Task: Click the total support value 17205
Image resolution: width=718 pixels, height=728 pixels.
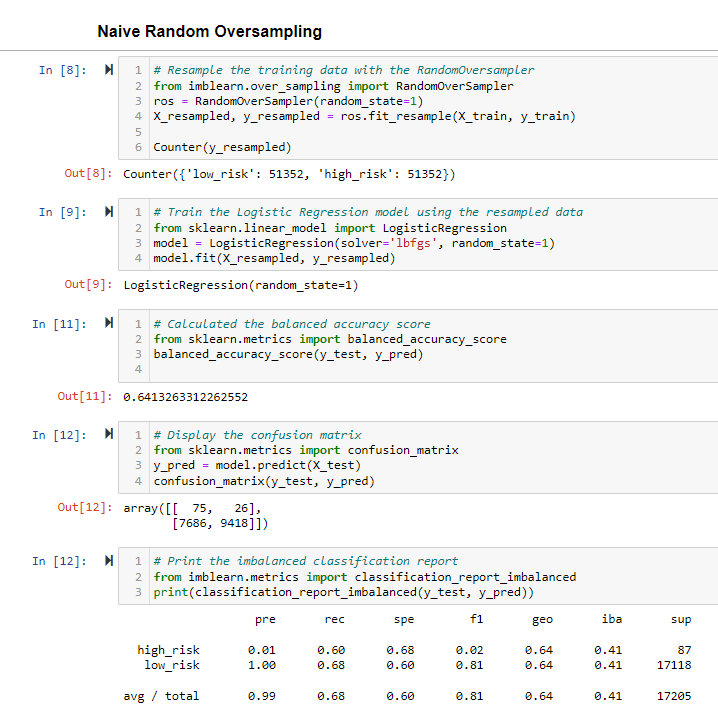Action: pyautogui.click(x=674, y=696)
